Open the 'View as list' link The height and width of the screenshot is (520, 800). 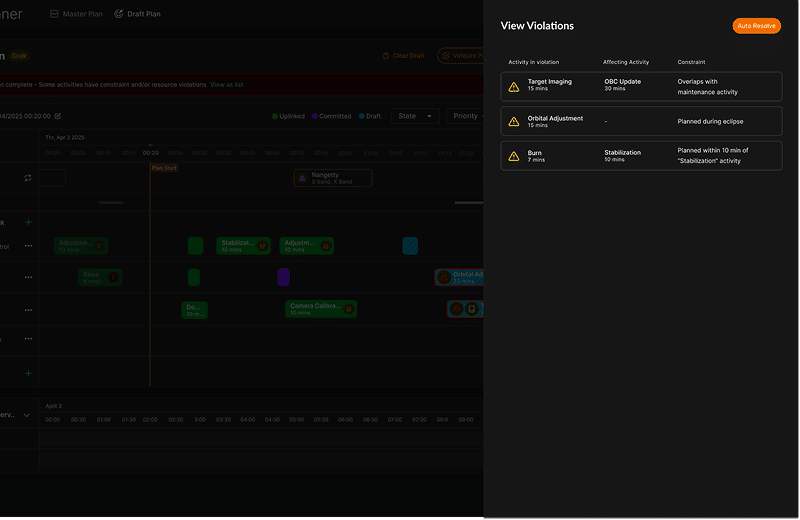click(227, 85)
